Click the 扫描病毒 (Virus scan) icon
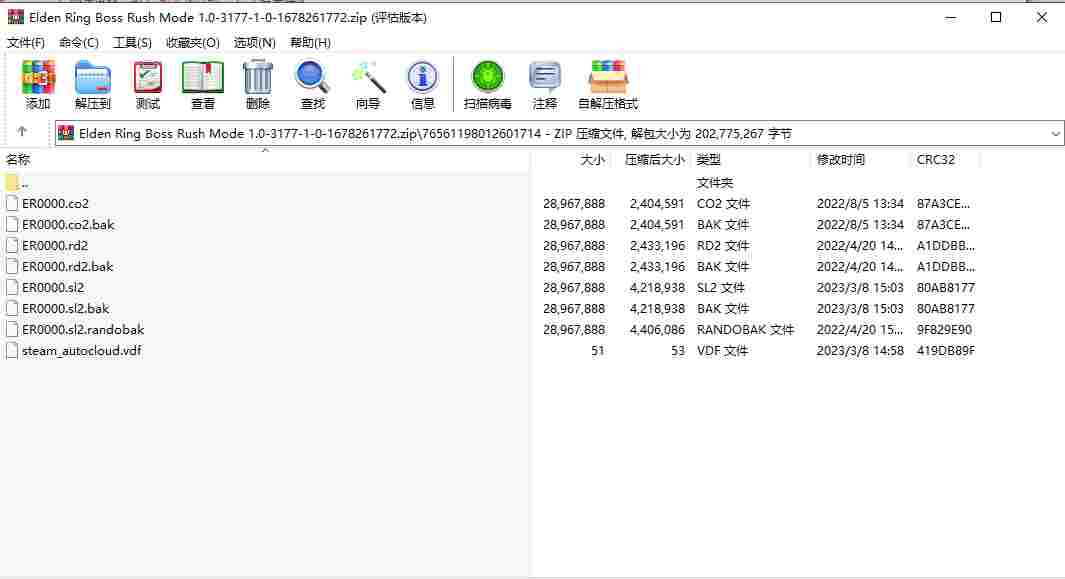Image resolution: width=1065 pixels, height=579 pixels. (x=488, y=77)
